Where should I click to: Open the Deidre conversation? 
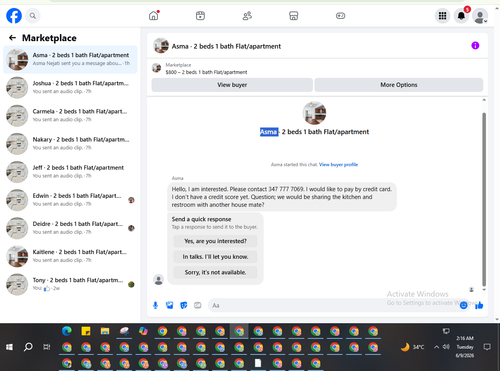[x=70, y=228]
